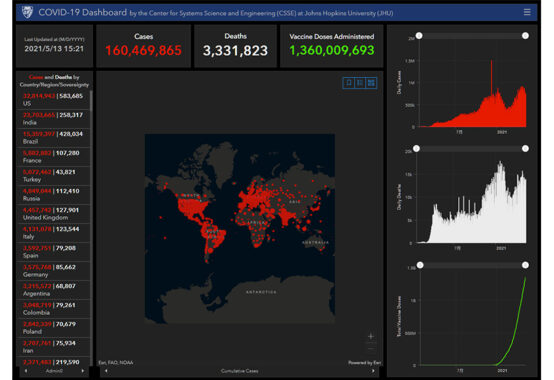Select the Turkey row in country list
The width and height of the screenshot is (554, 380).
coord(53,176)
